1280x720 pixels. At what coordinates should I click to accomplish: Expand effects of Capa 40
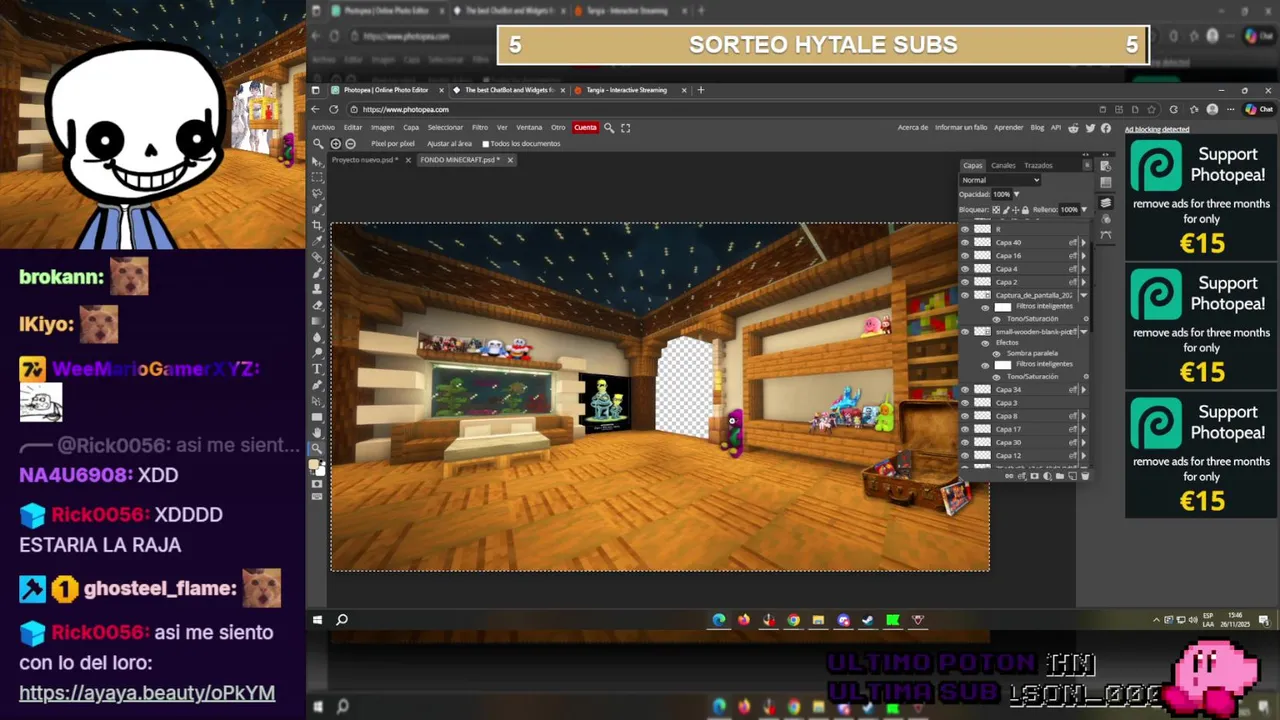tap(1084, 242)
